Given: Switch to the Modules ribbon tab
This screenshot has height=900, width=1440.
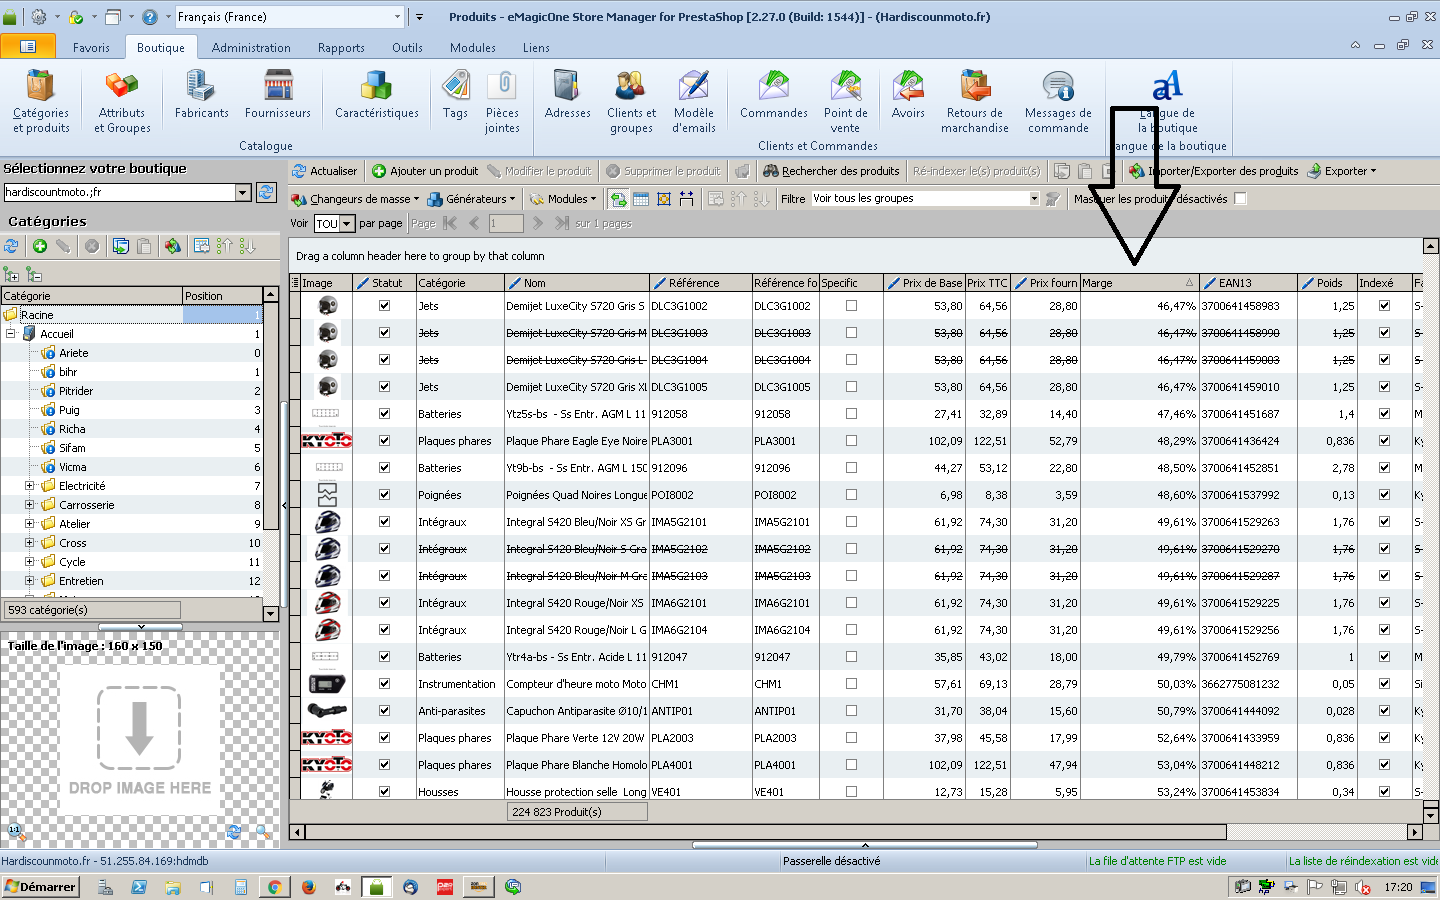Looking at the screenshot, I should [x=473, y=47].
